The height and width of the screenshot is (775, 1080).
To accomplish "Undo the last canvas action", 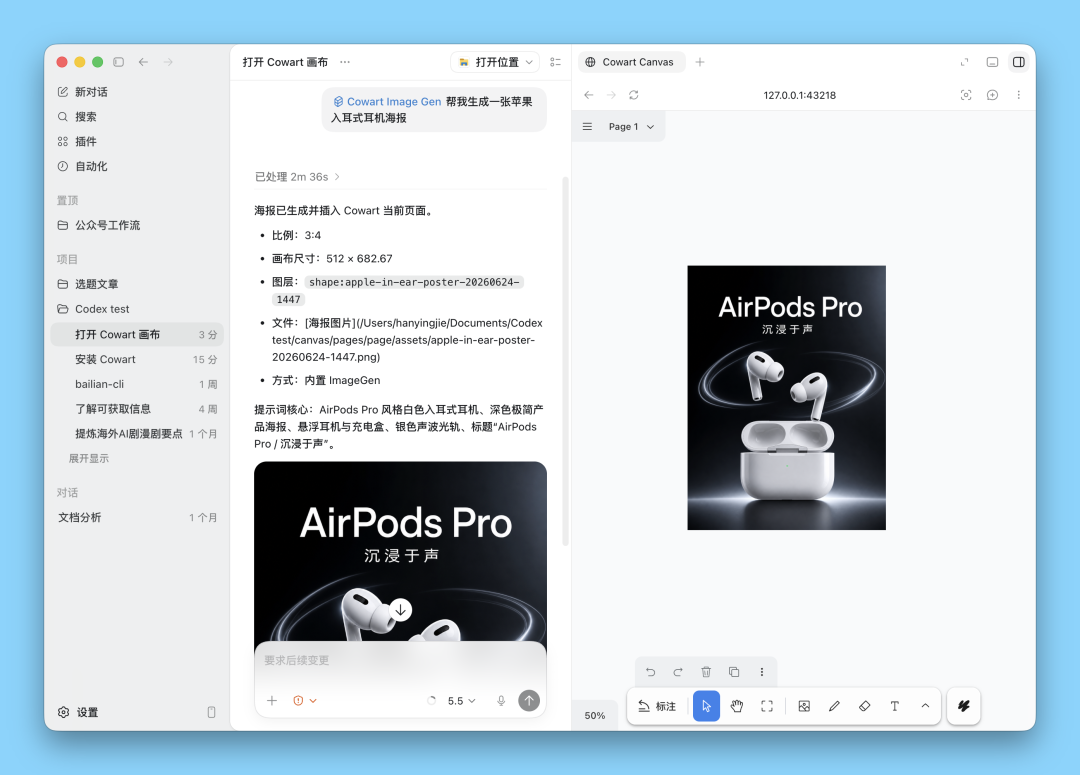I will (x=650, y=672).
